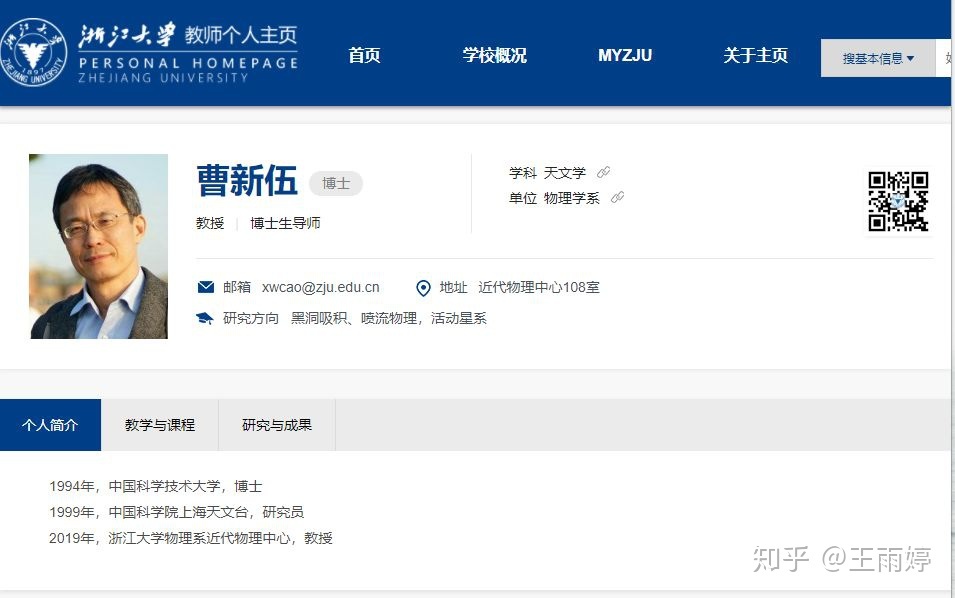Open the 搜基本信息 dropdown
This screenshot has width=955, height=598.
click(x=878, y=59)
